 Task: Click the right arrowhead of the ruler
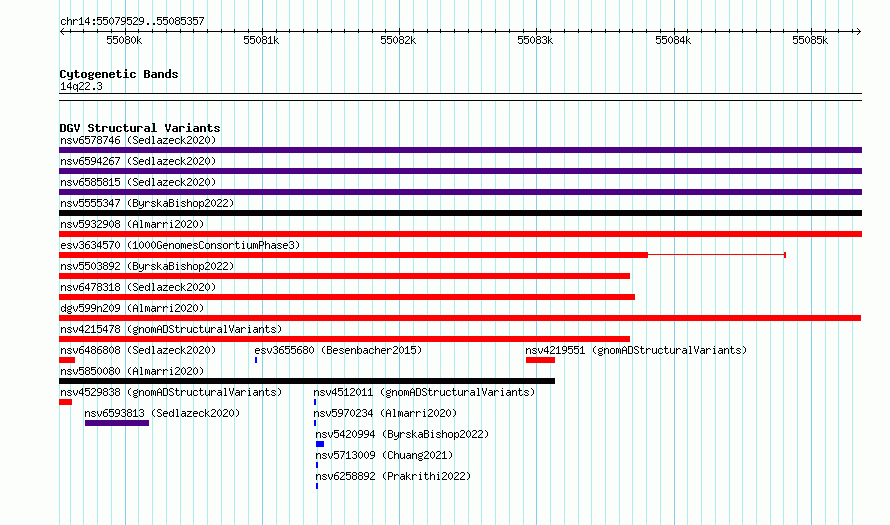coord(859,31)
